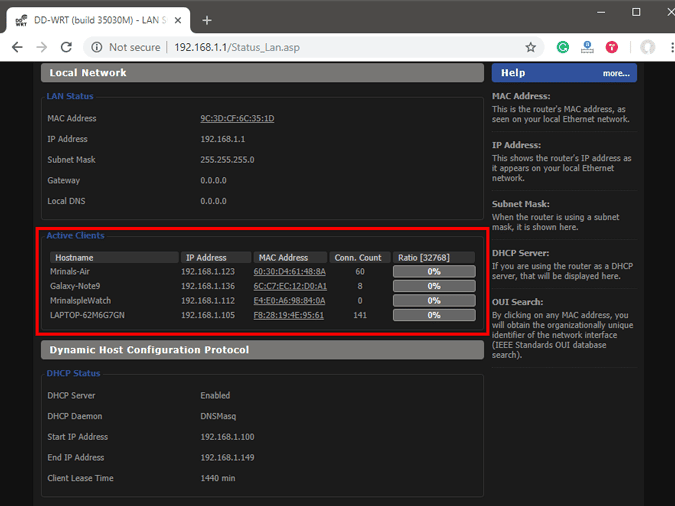Open a new tab with the plus button
The height and width of the screenshot is (506, 675).
(x=207, y=20)
